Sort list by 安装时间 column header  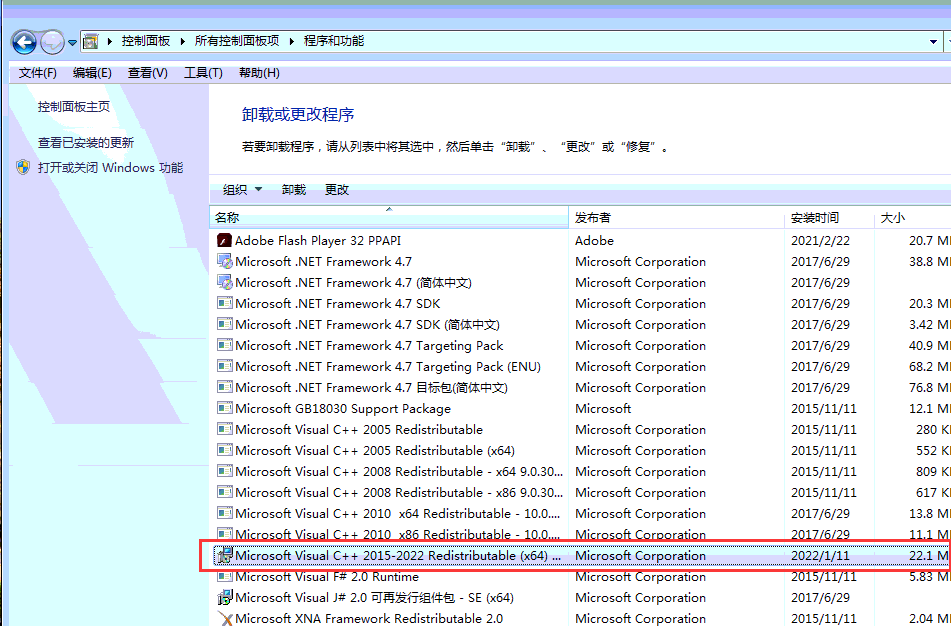coord(829,217)
